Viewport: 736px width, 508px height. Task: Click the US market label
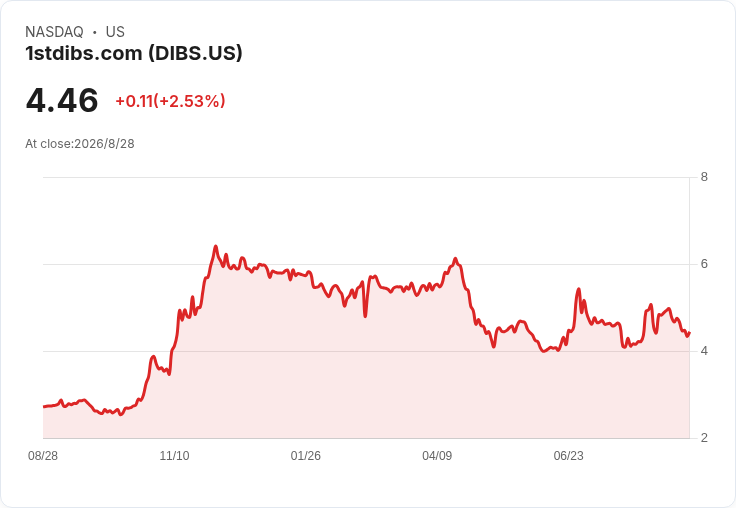[x=115, y=32]
